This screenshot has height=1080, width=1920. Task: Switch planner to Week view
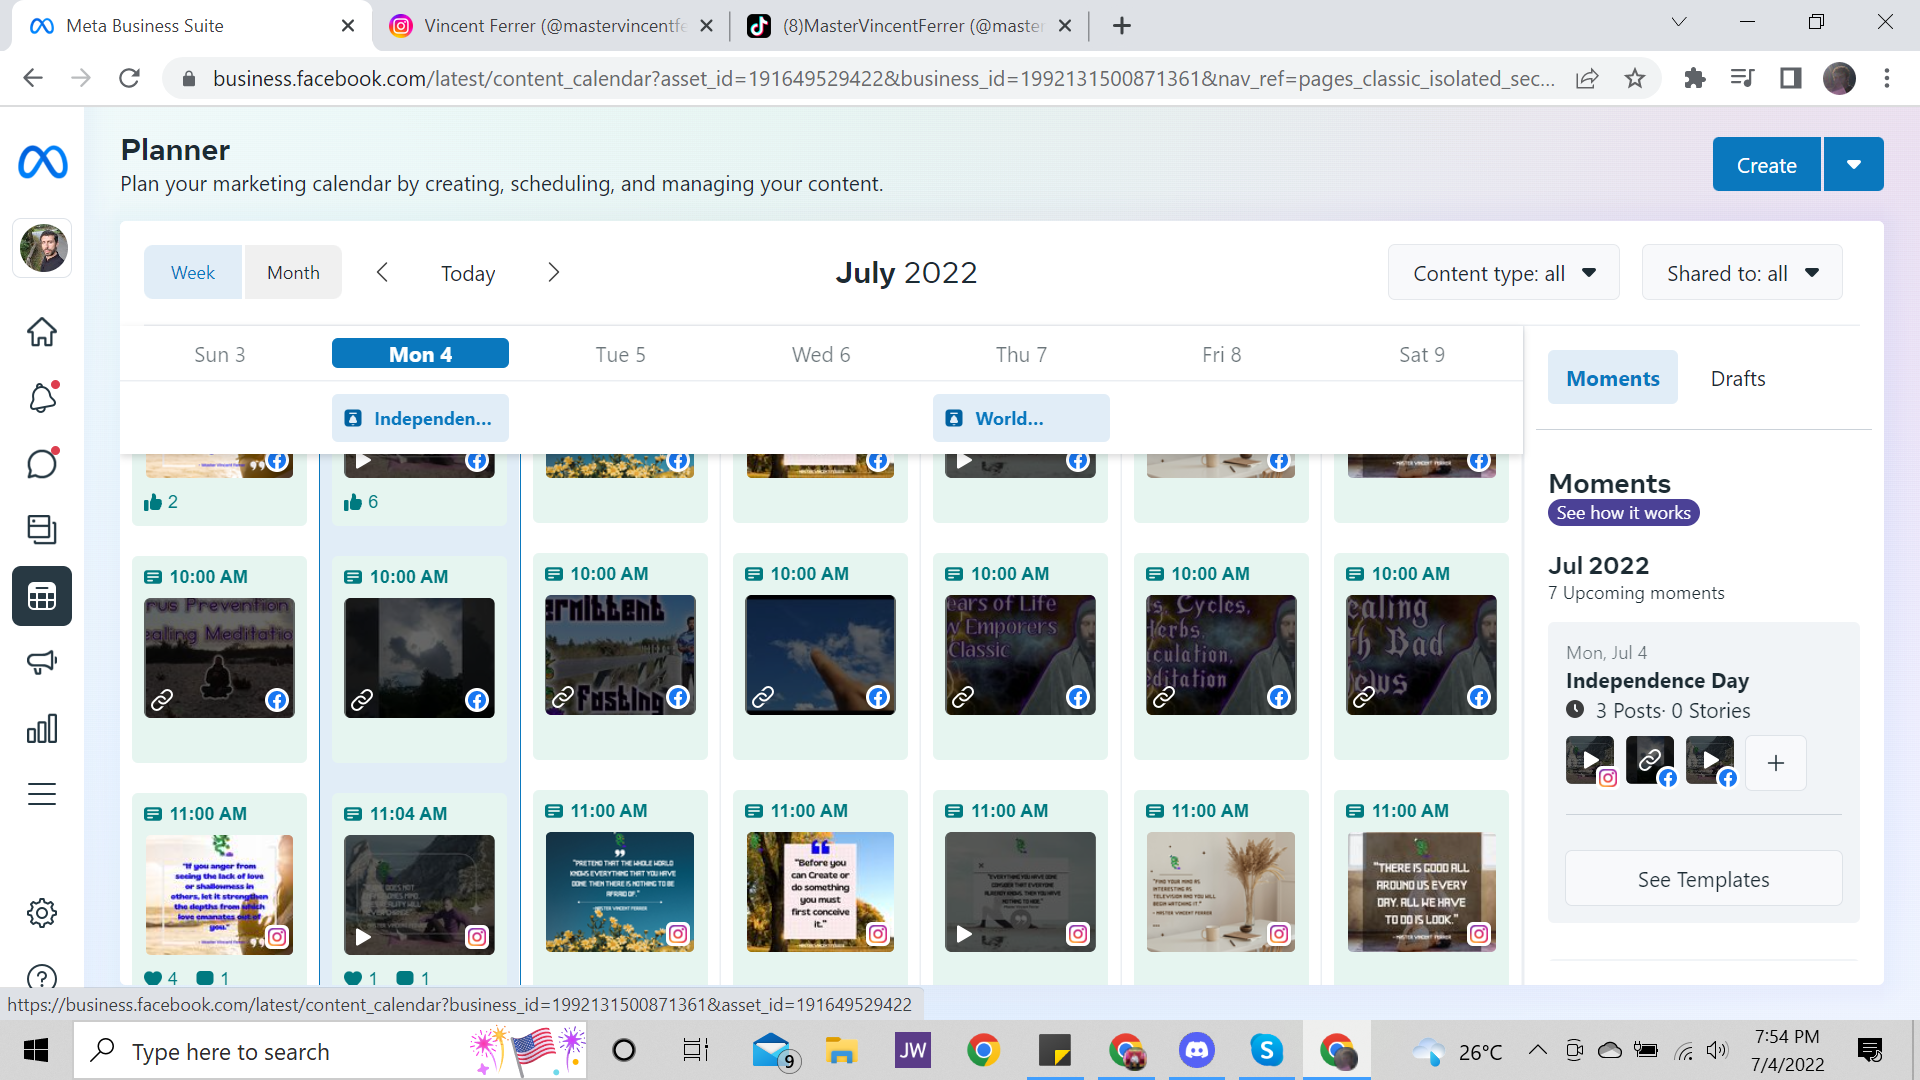[193, 273]
